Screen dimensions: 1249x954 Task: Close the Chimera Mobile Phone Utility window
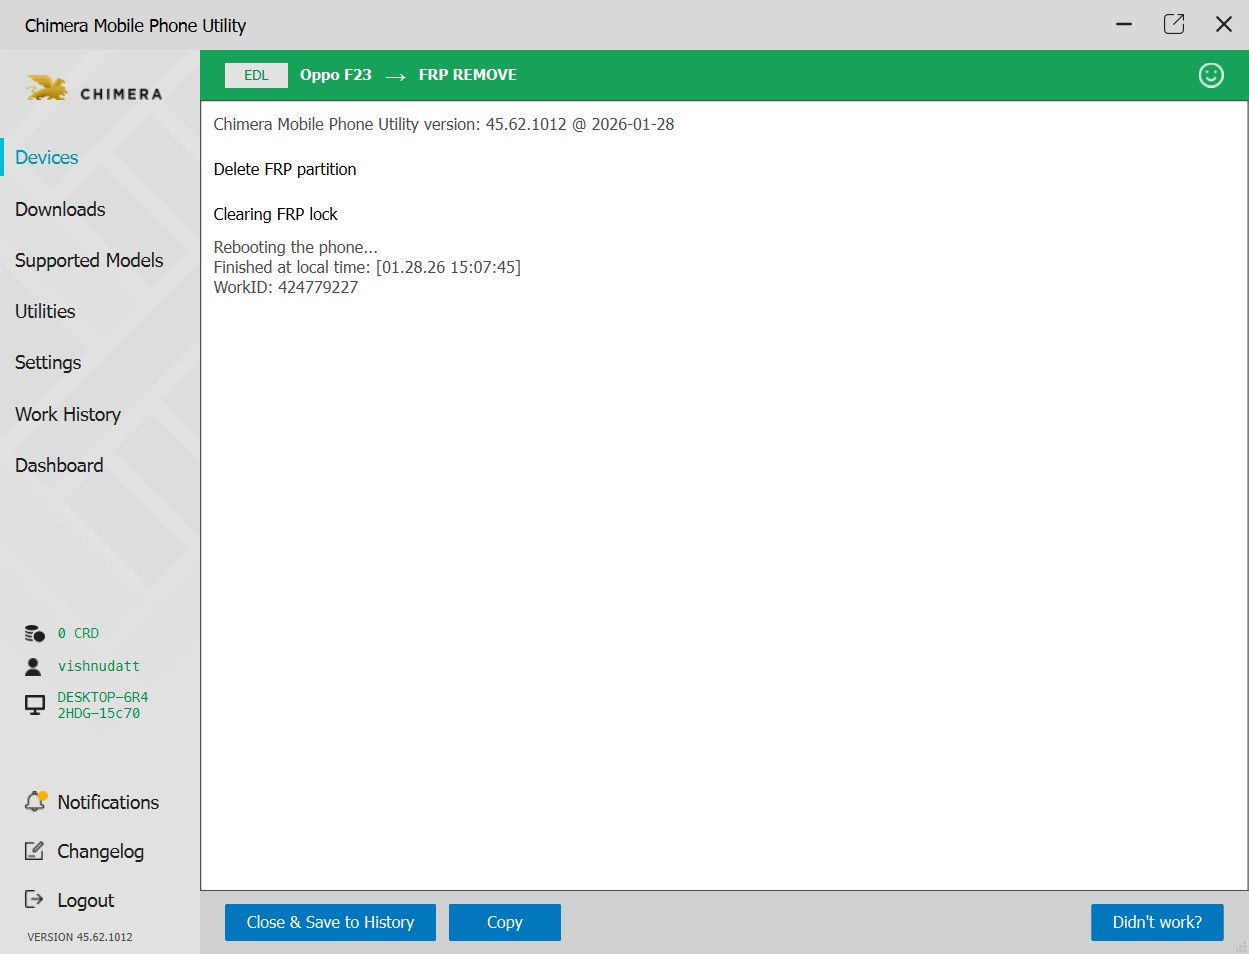click(x=1223, y=24)
